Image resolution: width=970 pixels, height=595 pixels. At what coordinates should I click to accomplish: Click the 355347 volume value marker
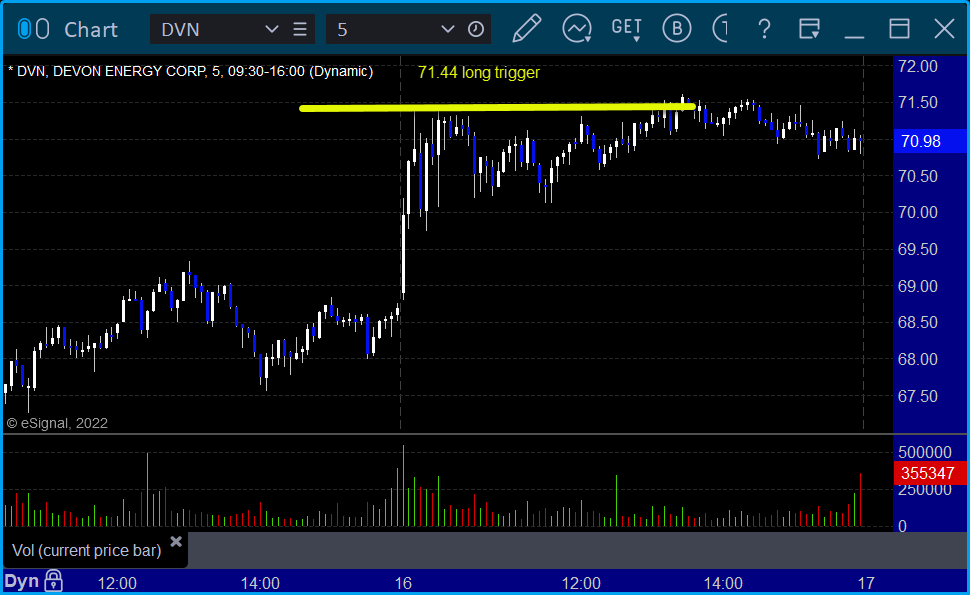click(930, 473)
